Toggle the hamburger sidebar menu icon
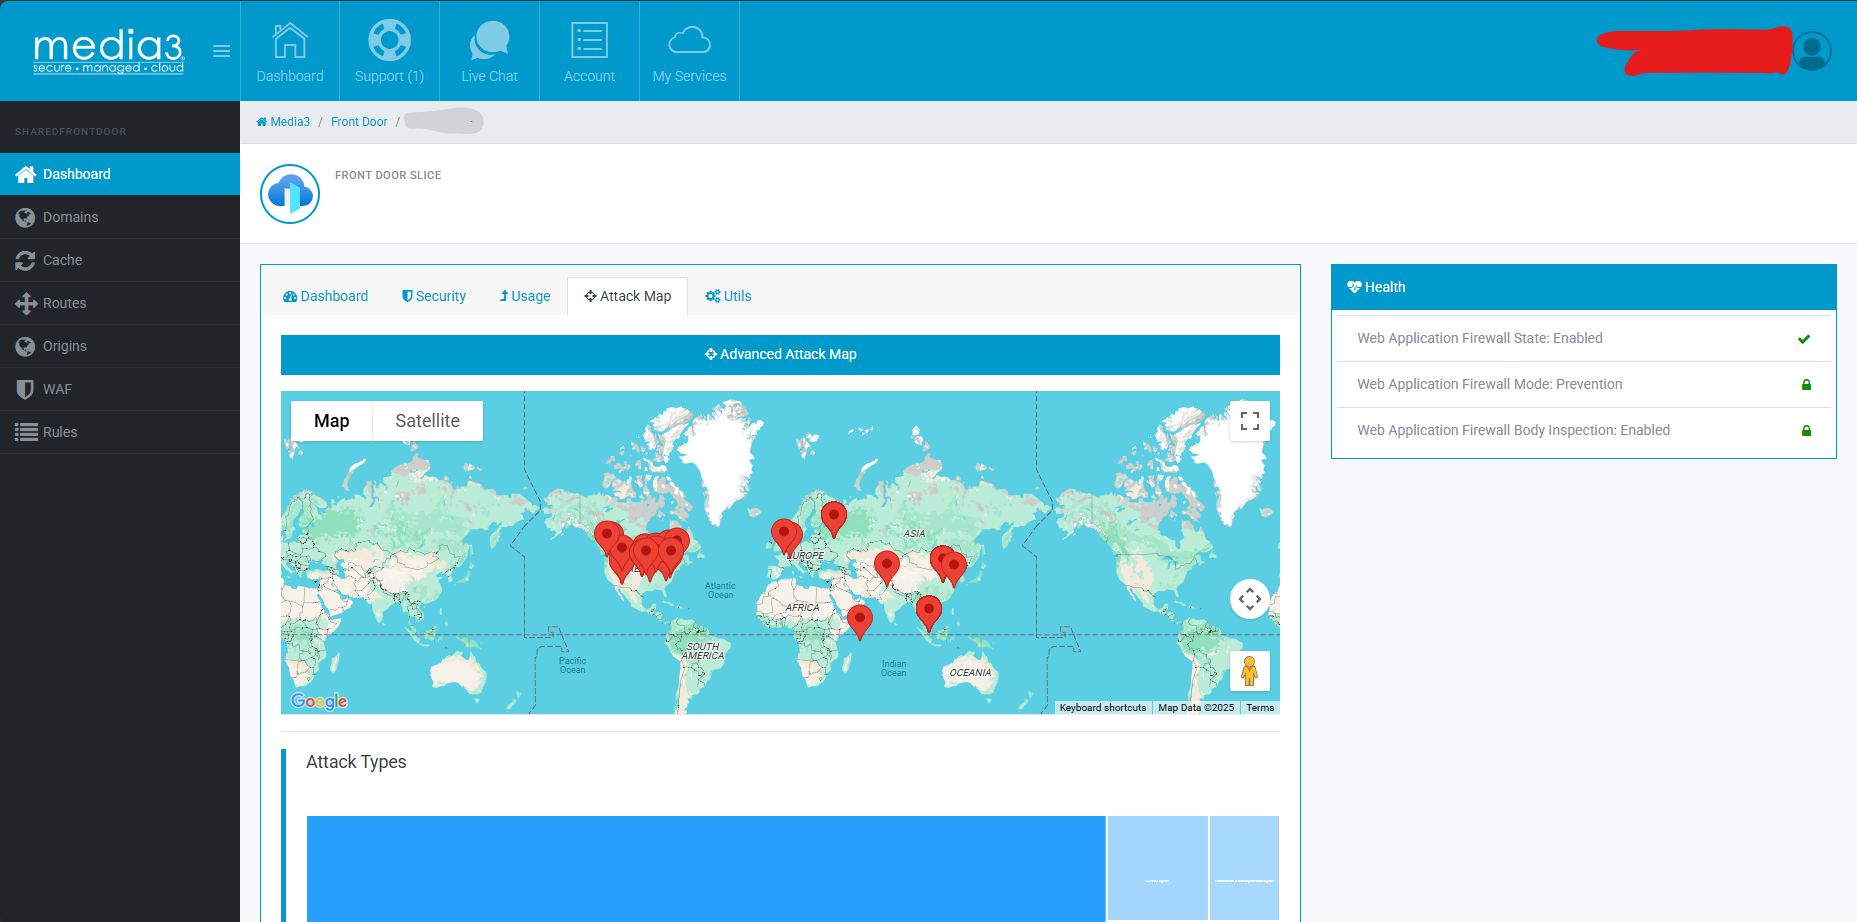1857x922 pixels. (222, 51)
